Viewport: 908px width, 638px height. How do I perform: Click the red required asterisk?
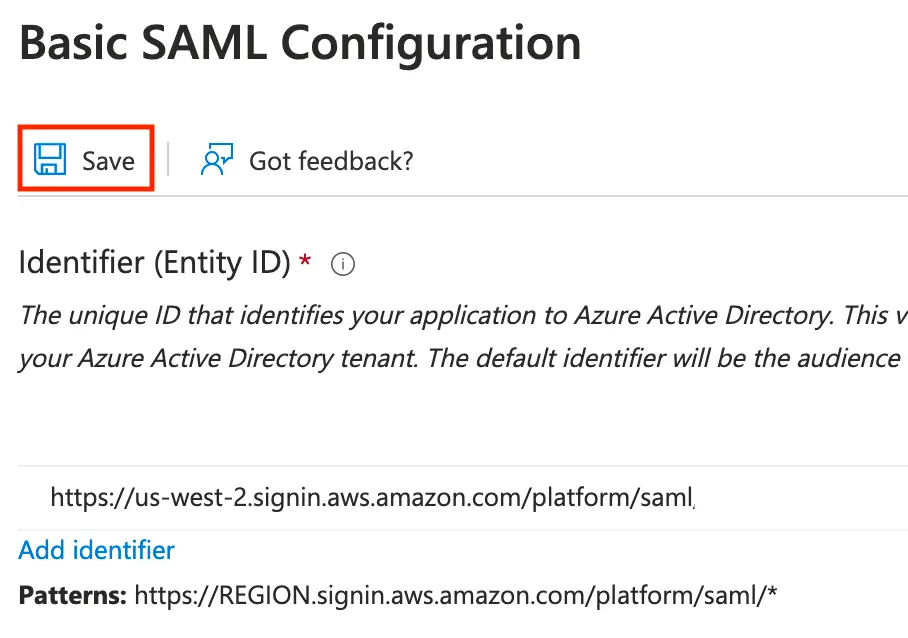coord(305,262)
